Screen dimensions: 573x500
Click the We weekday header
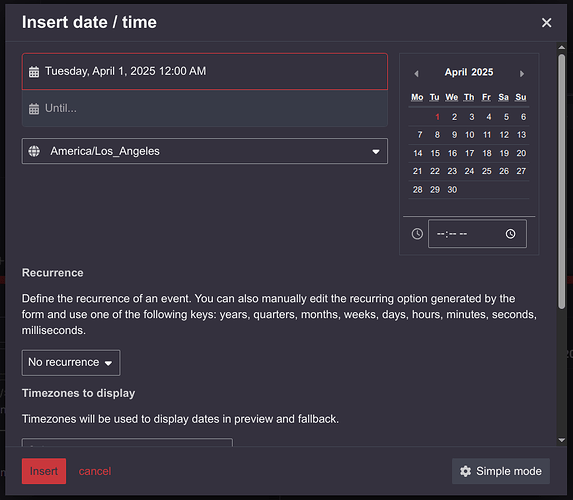point(452,97)
